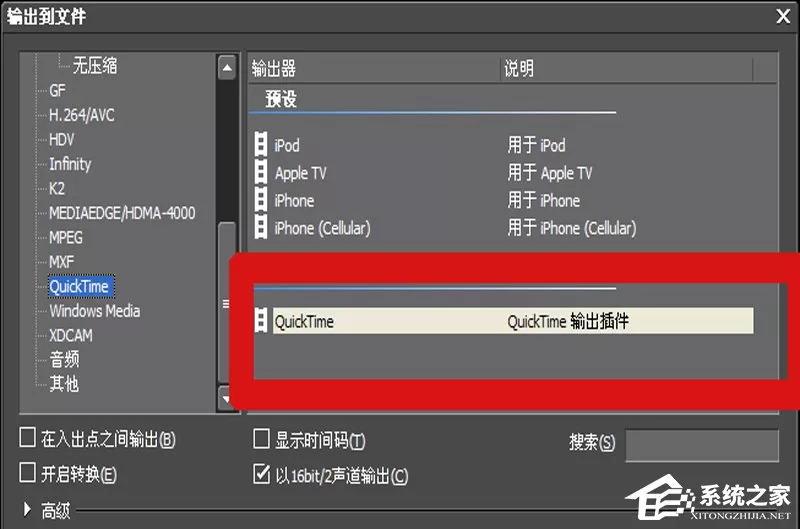Click the format tree scrollbar thumb

(x=227, y=303)
